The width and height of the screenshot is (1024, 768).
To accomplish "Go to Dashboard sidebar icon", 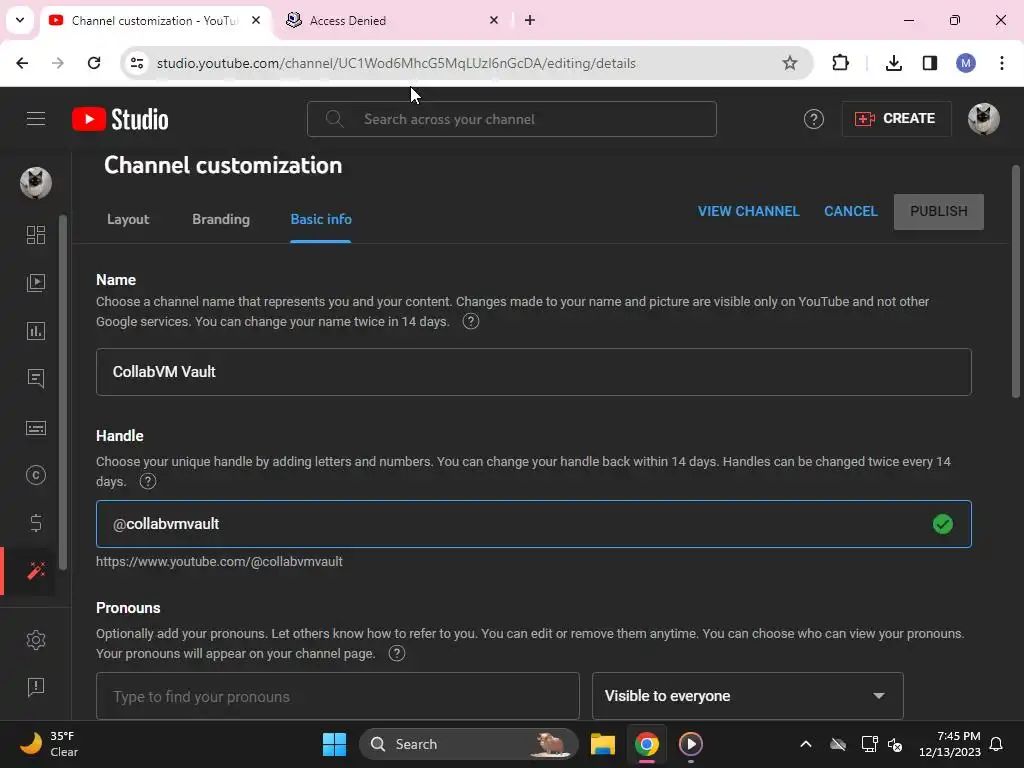I will 36,234.
